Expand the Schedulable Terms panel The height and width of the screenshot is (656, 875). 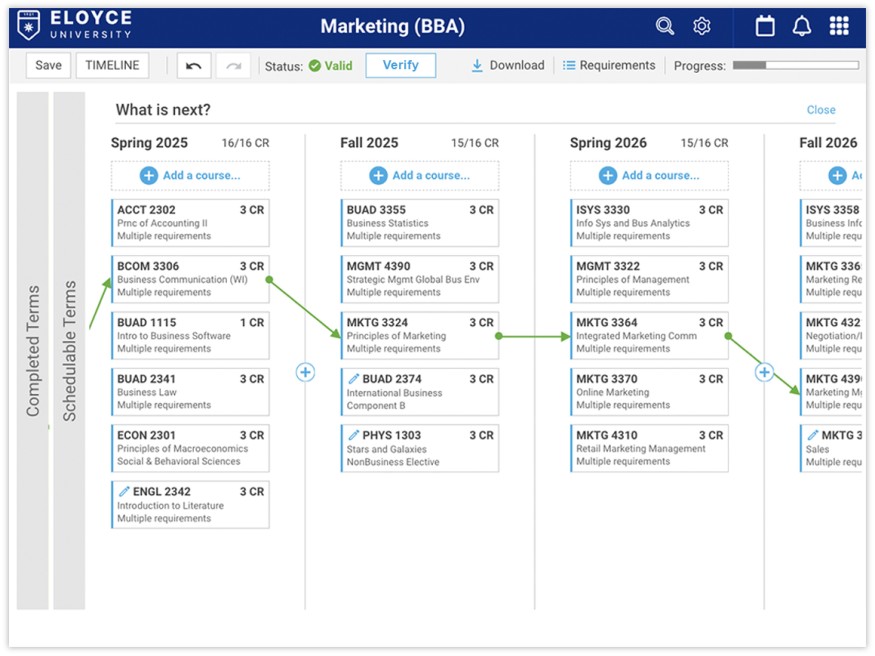(69, 351)
